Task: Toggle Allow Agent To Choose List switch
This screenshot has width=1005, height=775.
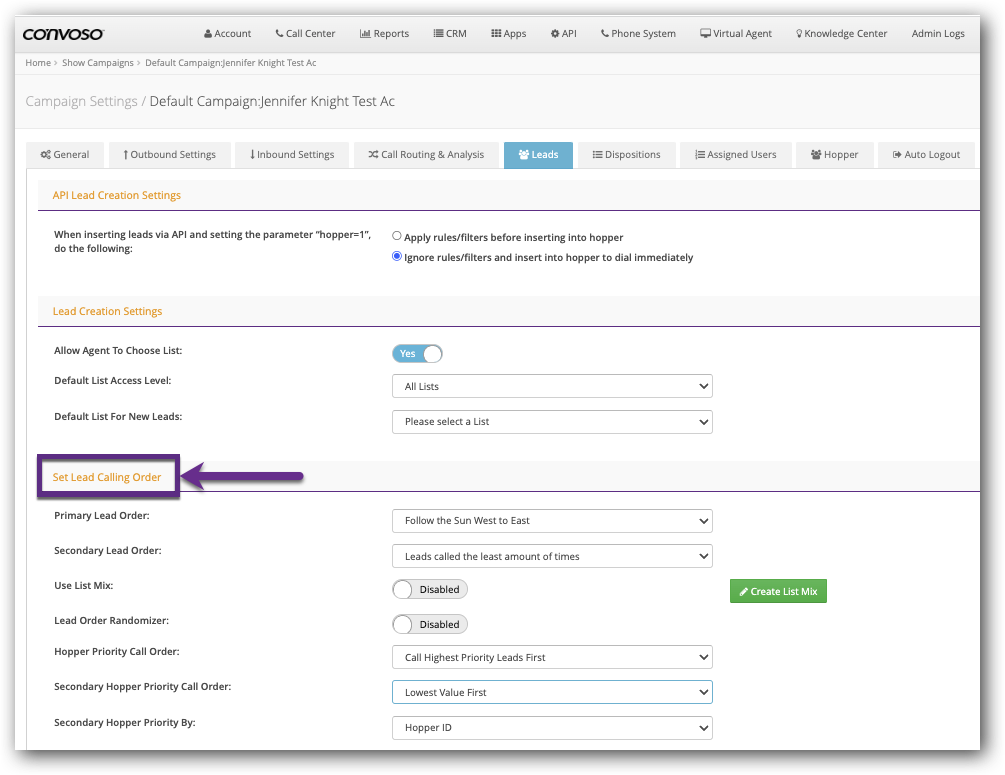Action: [x=417, y=353]
